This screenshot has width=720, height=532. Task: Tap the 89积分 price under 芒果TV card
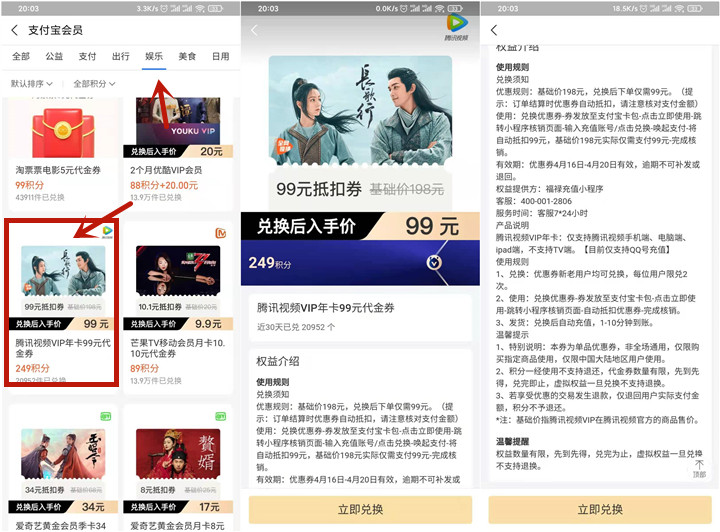145,369
